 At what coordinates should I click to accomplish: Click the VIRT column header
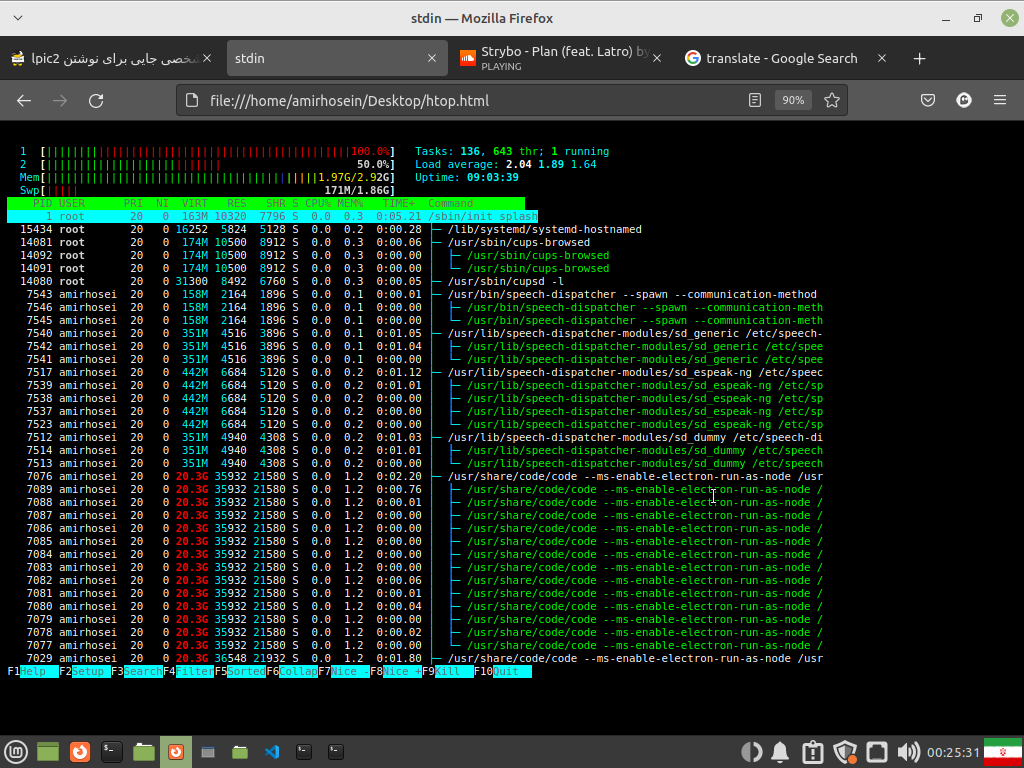(x=195, y=204)
